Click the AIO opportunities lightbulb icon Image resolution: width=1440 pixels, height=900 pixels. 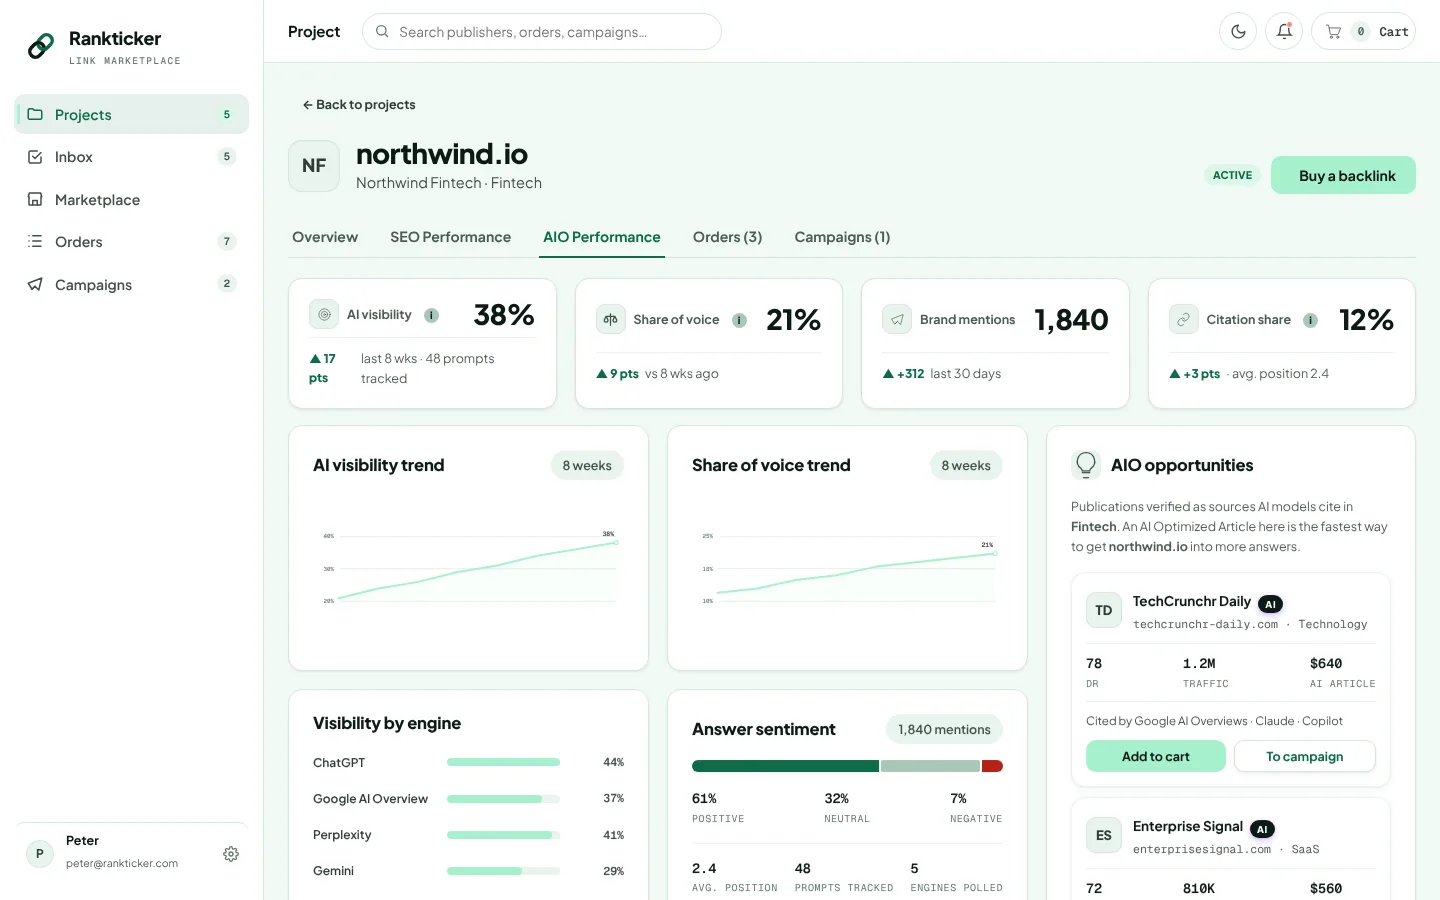point(1086,465)
